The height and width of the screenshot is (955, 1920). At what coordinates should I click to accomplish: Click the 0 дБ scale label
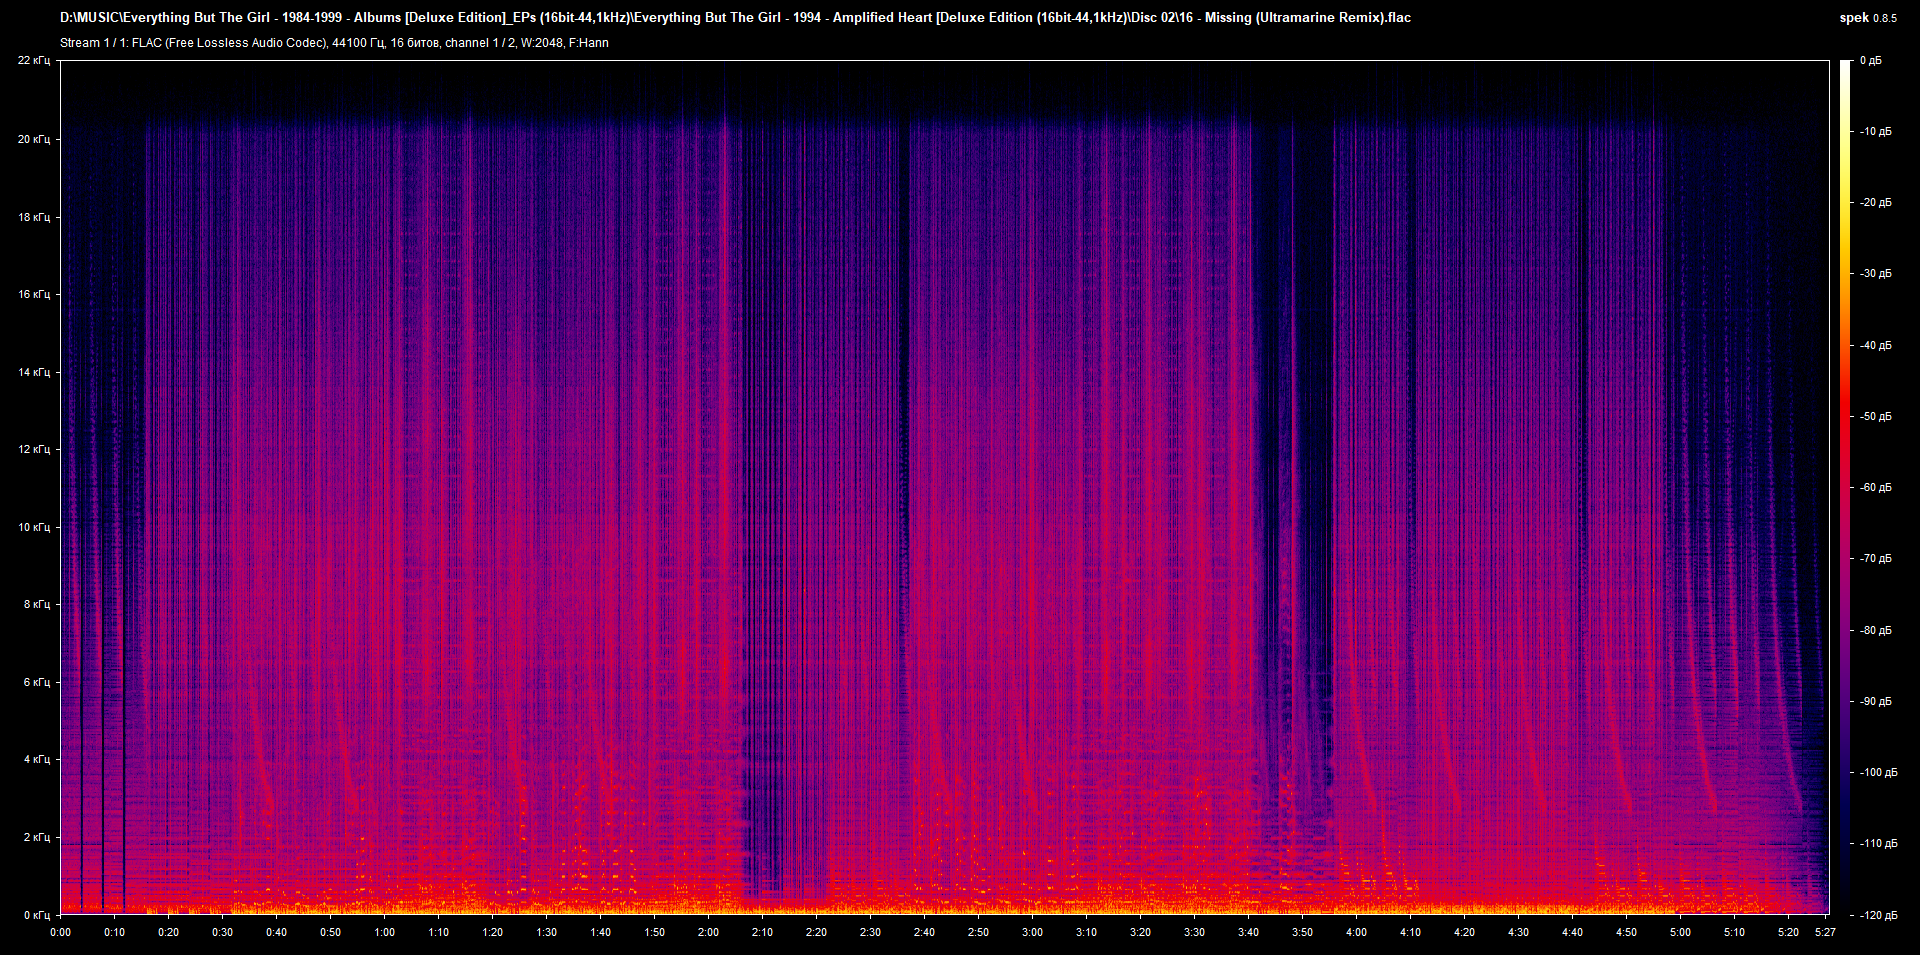1871,61
